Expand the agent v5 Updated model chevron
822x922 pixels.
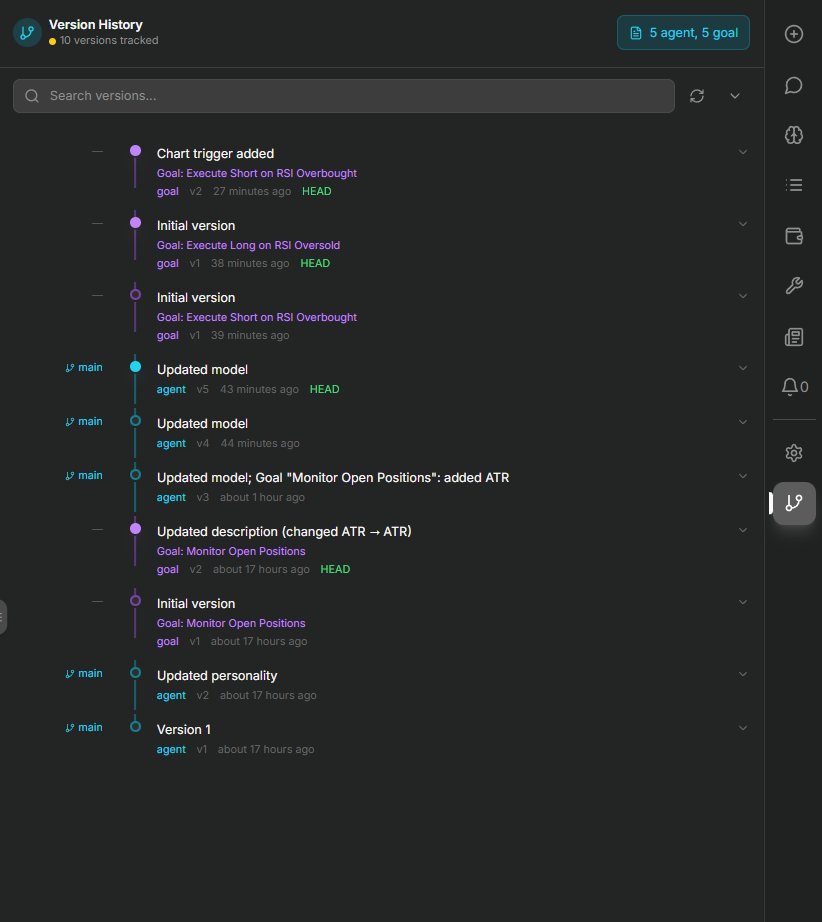tap(743, 368)
